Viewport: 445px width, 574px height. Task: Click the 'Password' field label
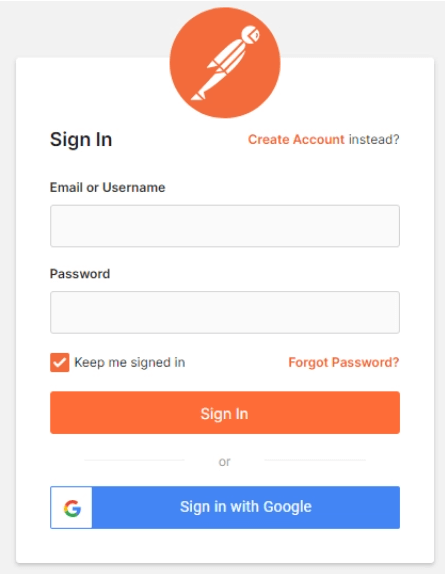click(x=80, y=274)
